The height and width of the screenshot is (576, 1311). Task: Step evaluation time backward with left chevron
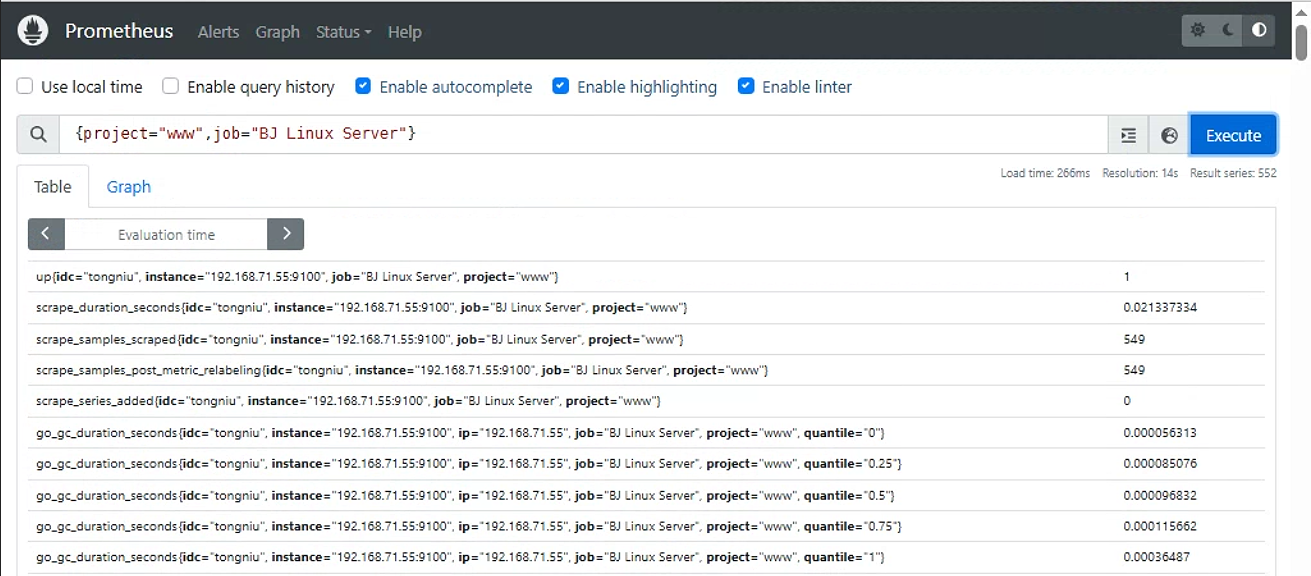(x=46, y=234)
